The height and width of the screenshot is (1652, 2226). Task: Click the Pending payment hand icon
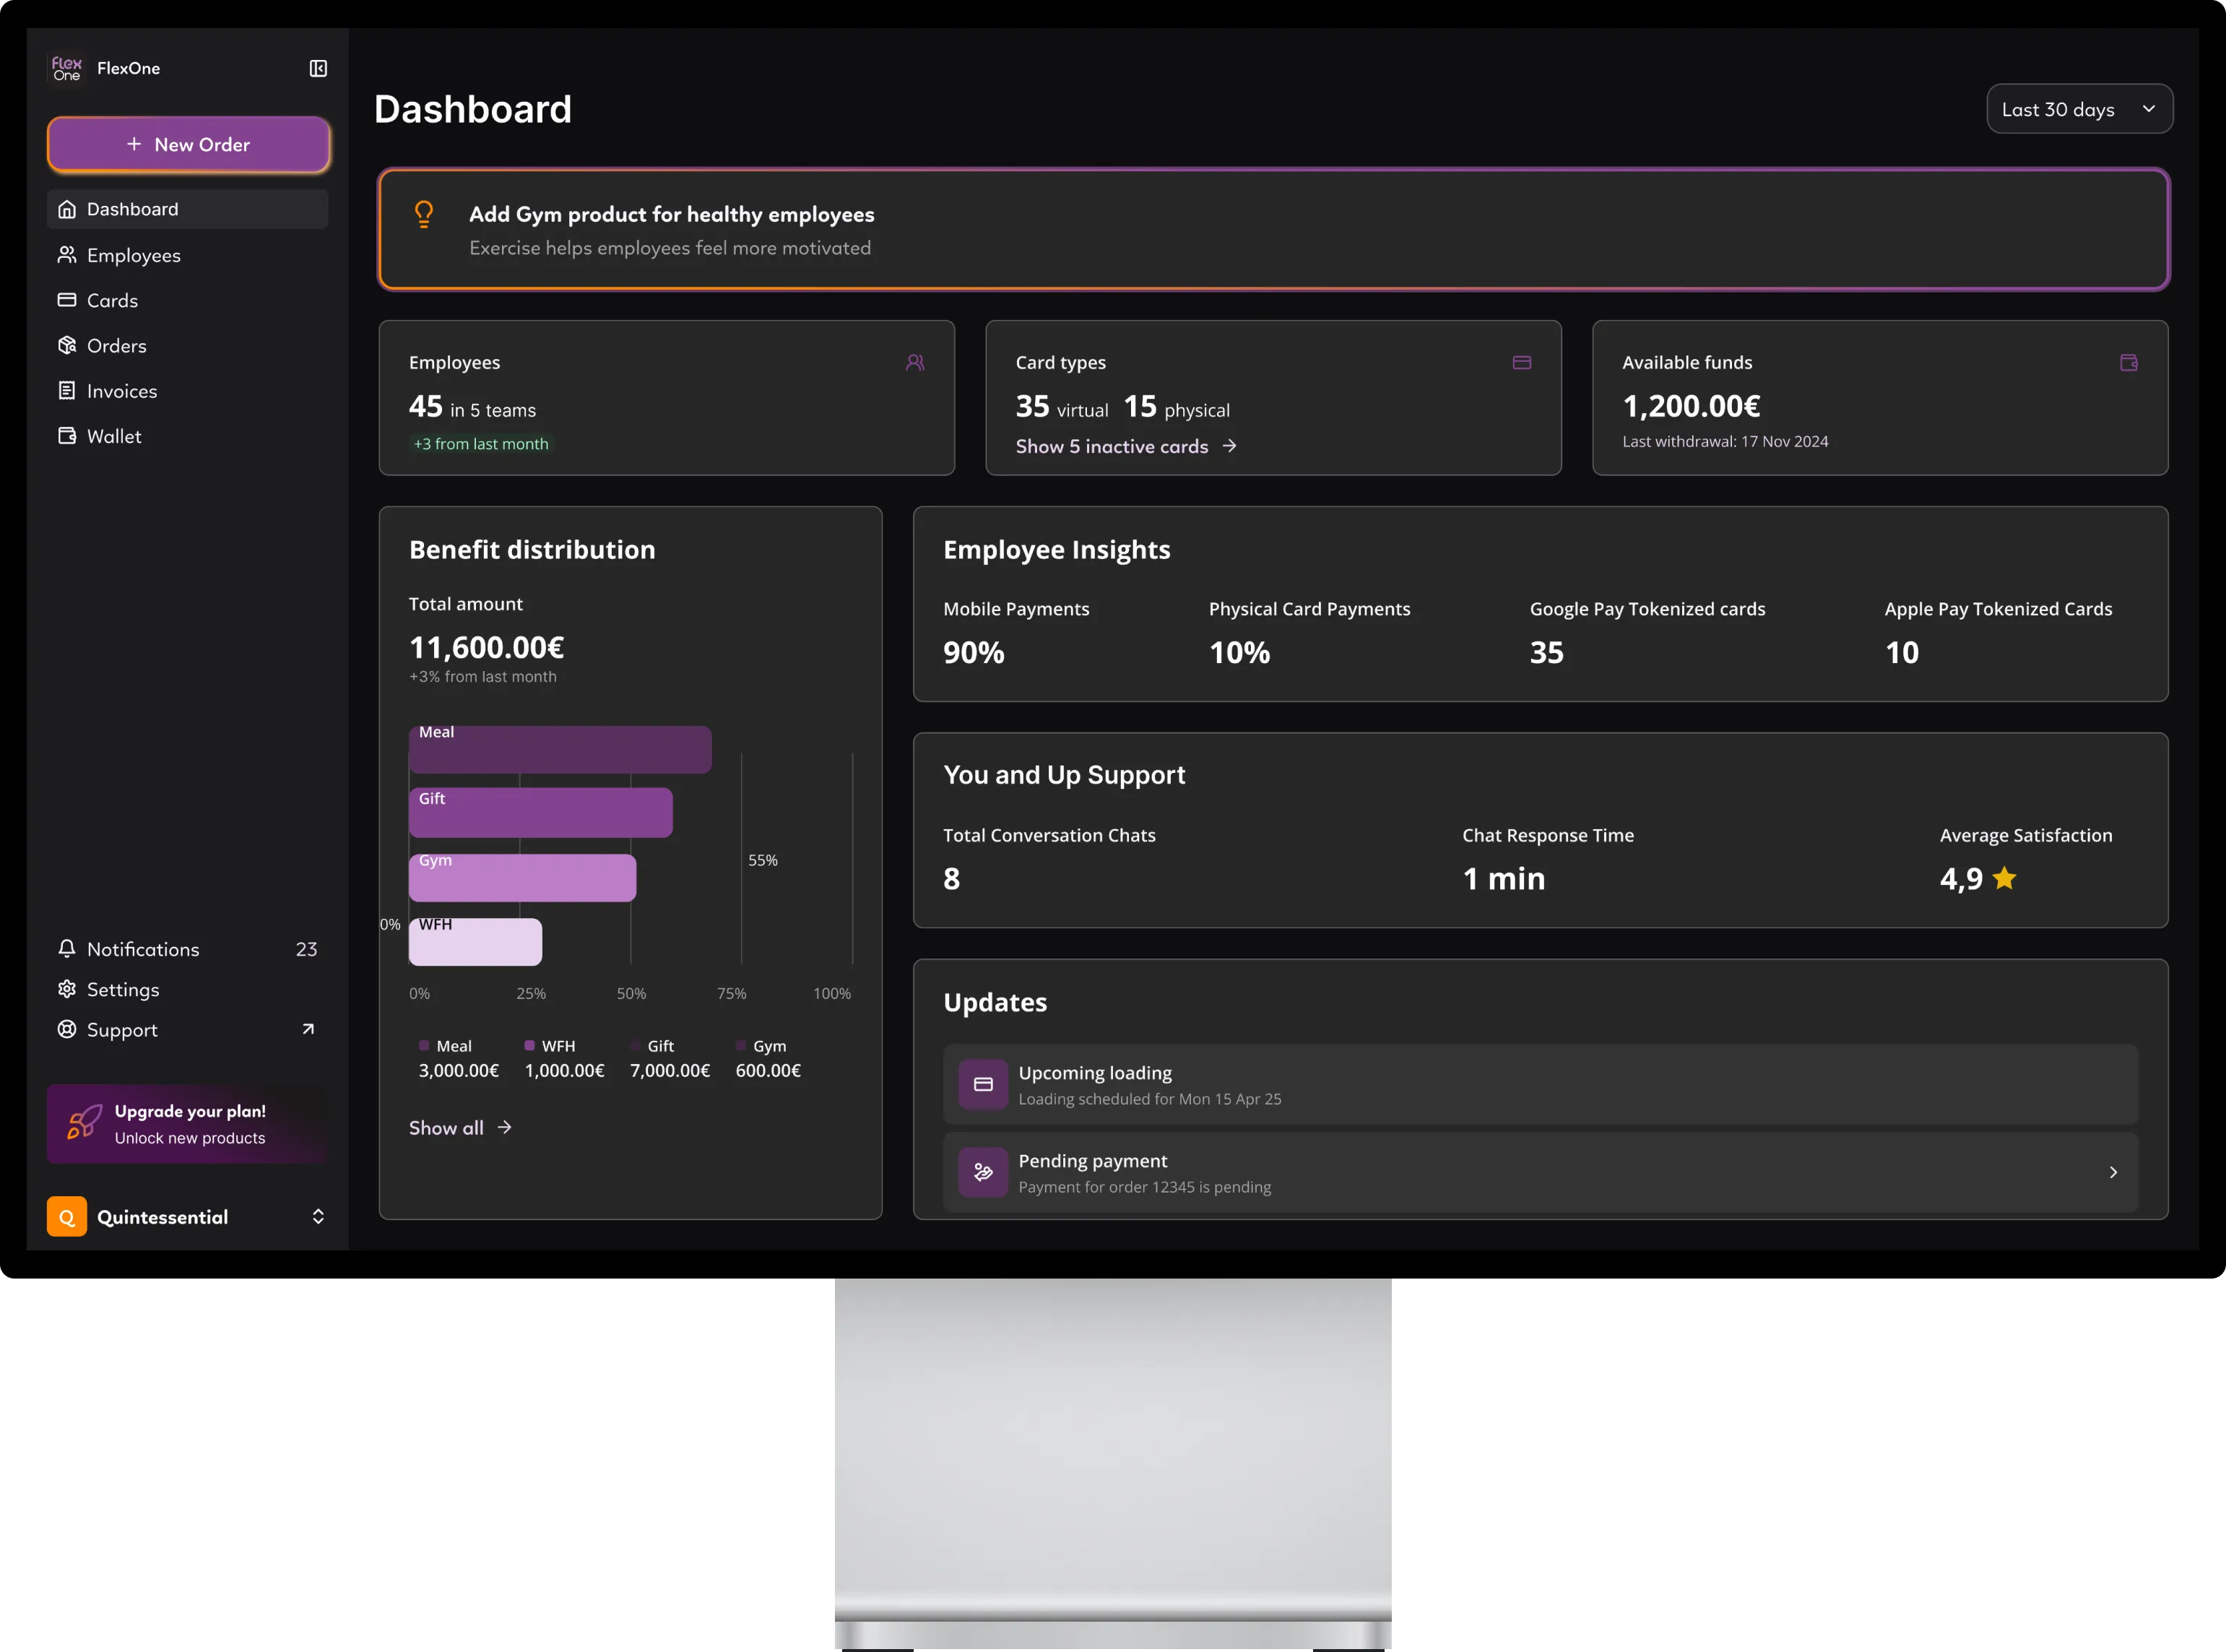coord(983,1172)
